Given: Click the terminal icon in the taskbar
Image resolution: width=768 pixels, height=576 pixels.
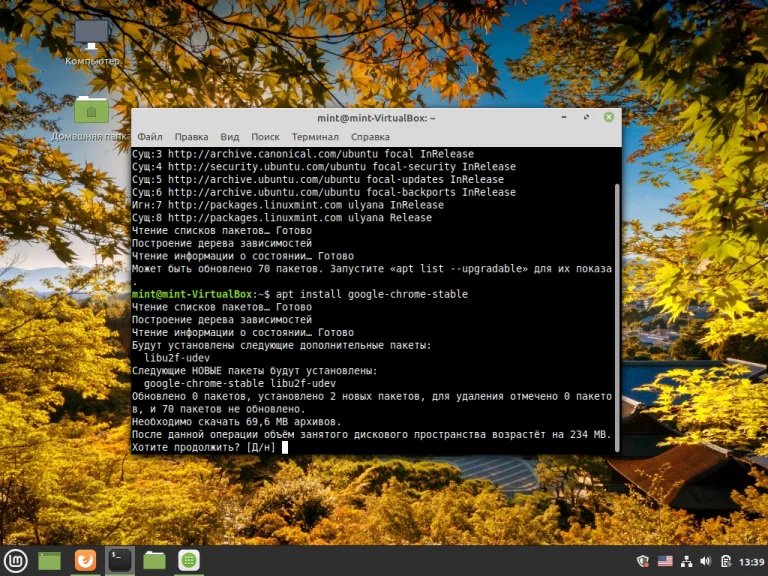Looking at the screenshot, I should click(x=120, y=561).
